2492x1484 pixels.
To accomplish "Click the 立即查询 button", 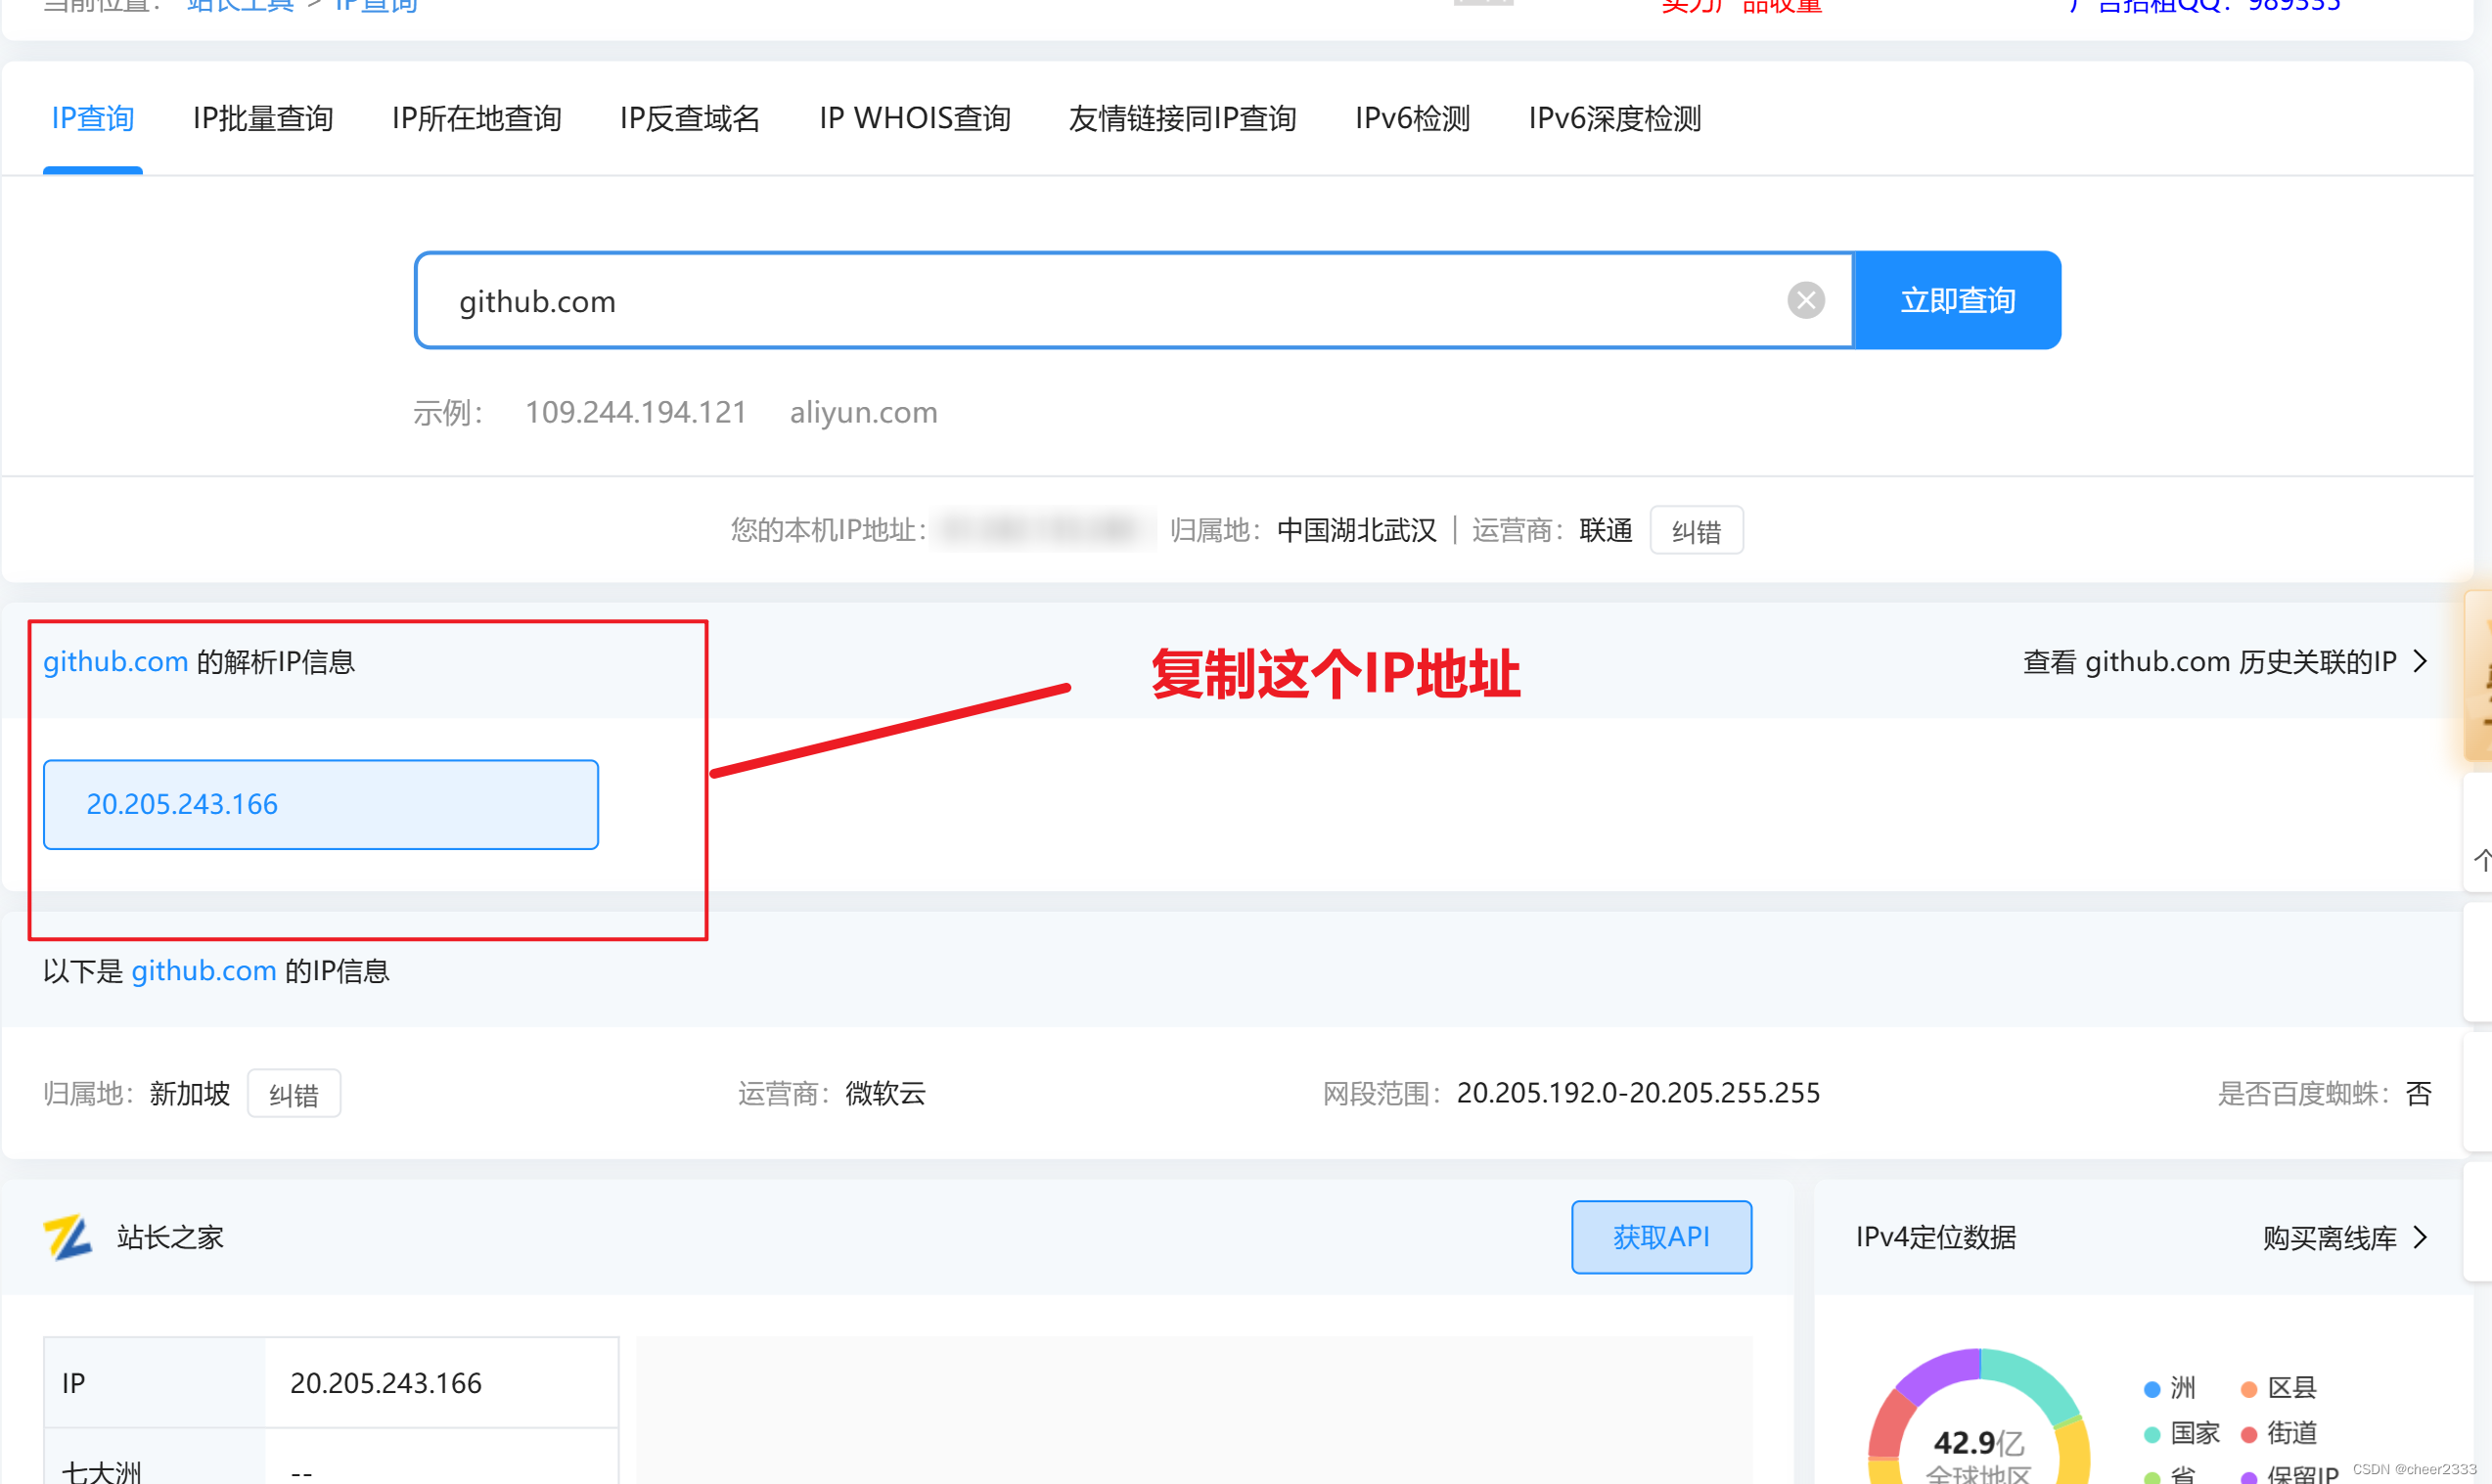I will click(x=1957, y=300).
